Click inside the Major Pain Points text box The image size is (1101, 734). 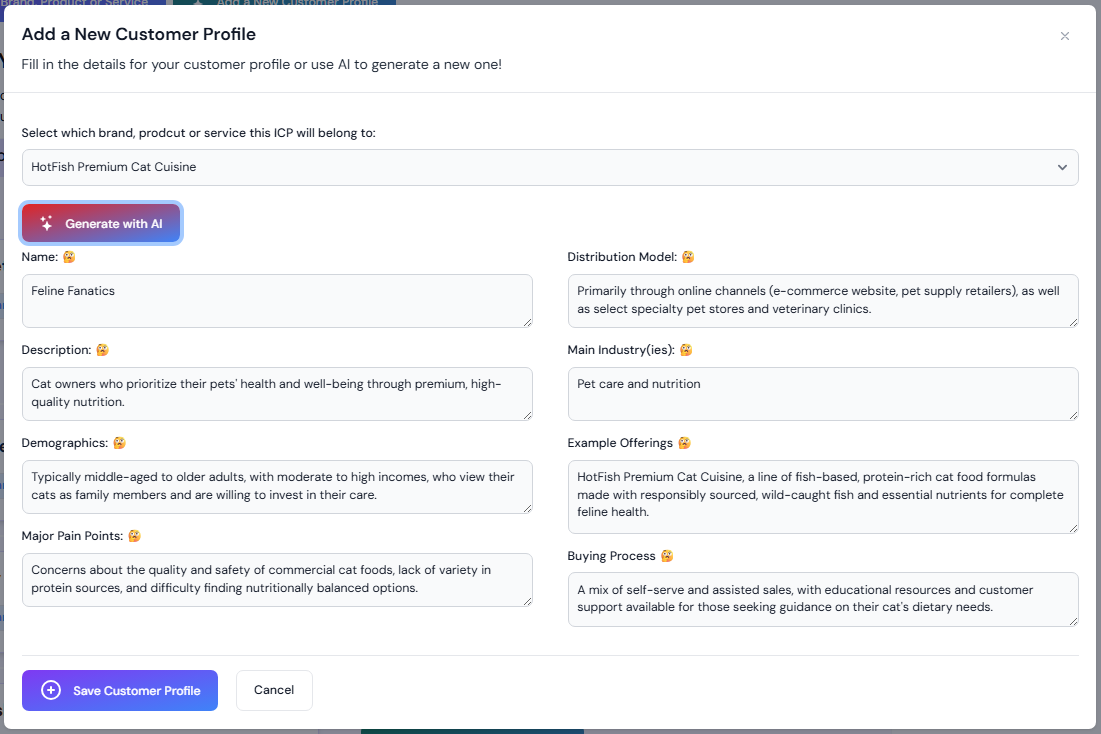(x=277, y=579)
